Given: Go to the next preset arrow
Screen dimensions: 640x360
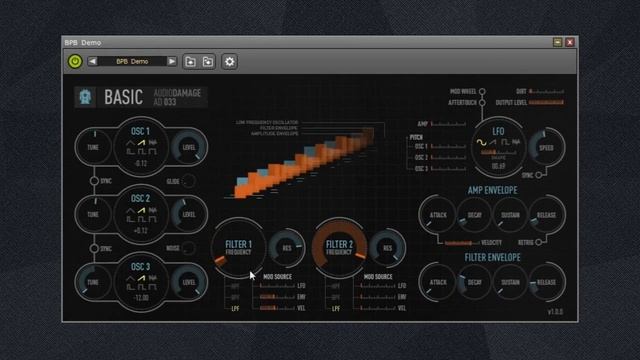Looking at the screenshot, I should click(172, 61).
